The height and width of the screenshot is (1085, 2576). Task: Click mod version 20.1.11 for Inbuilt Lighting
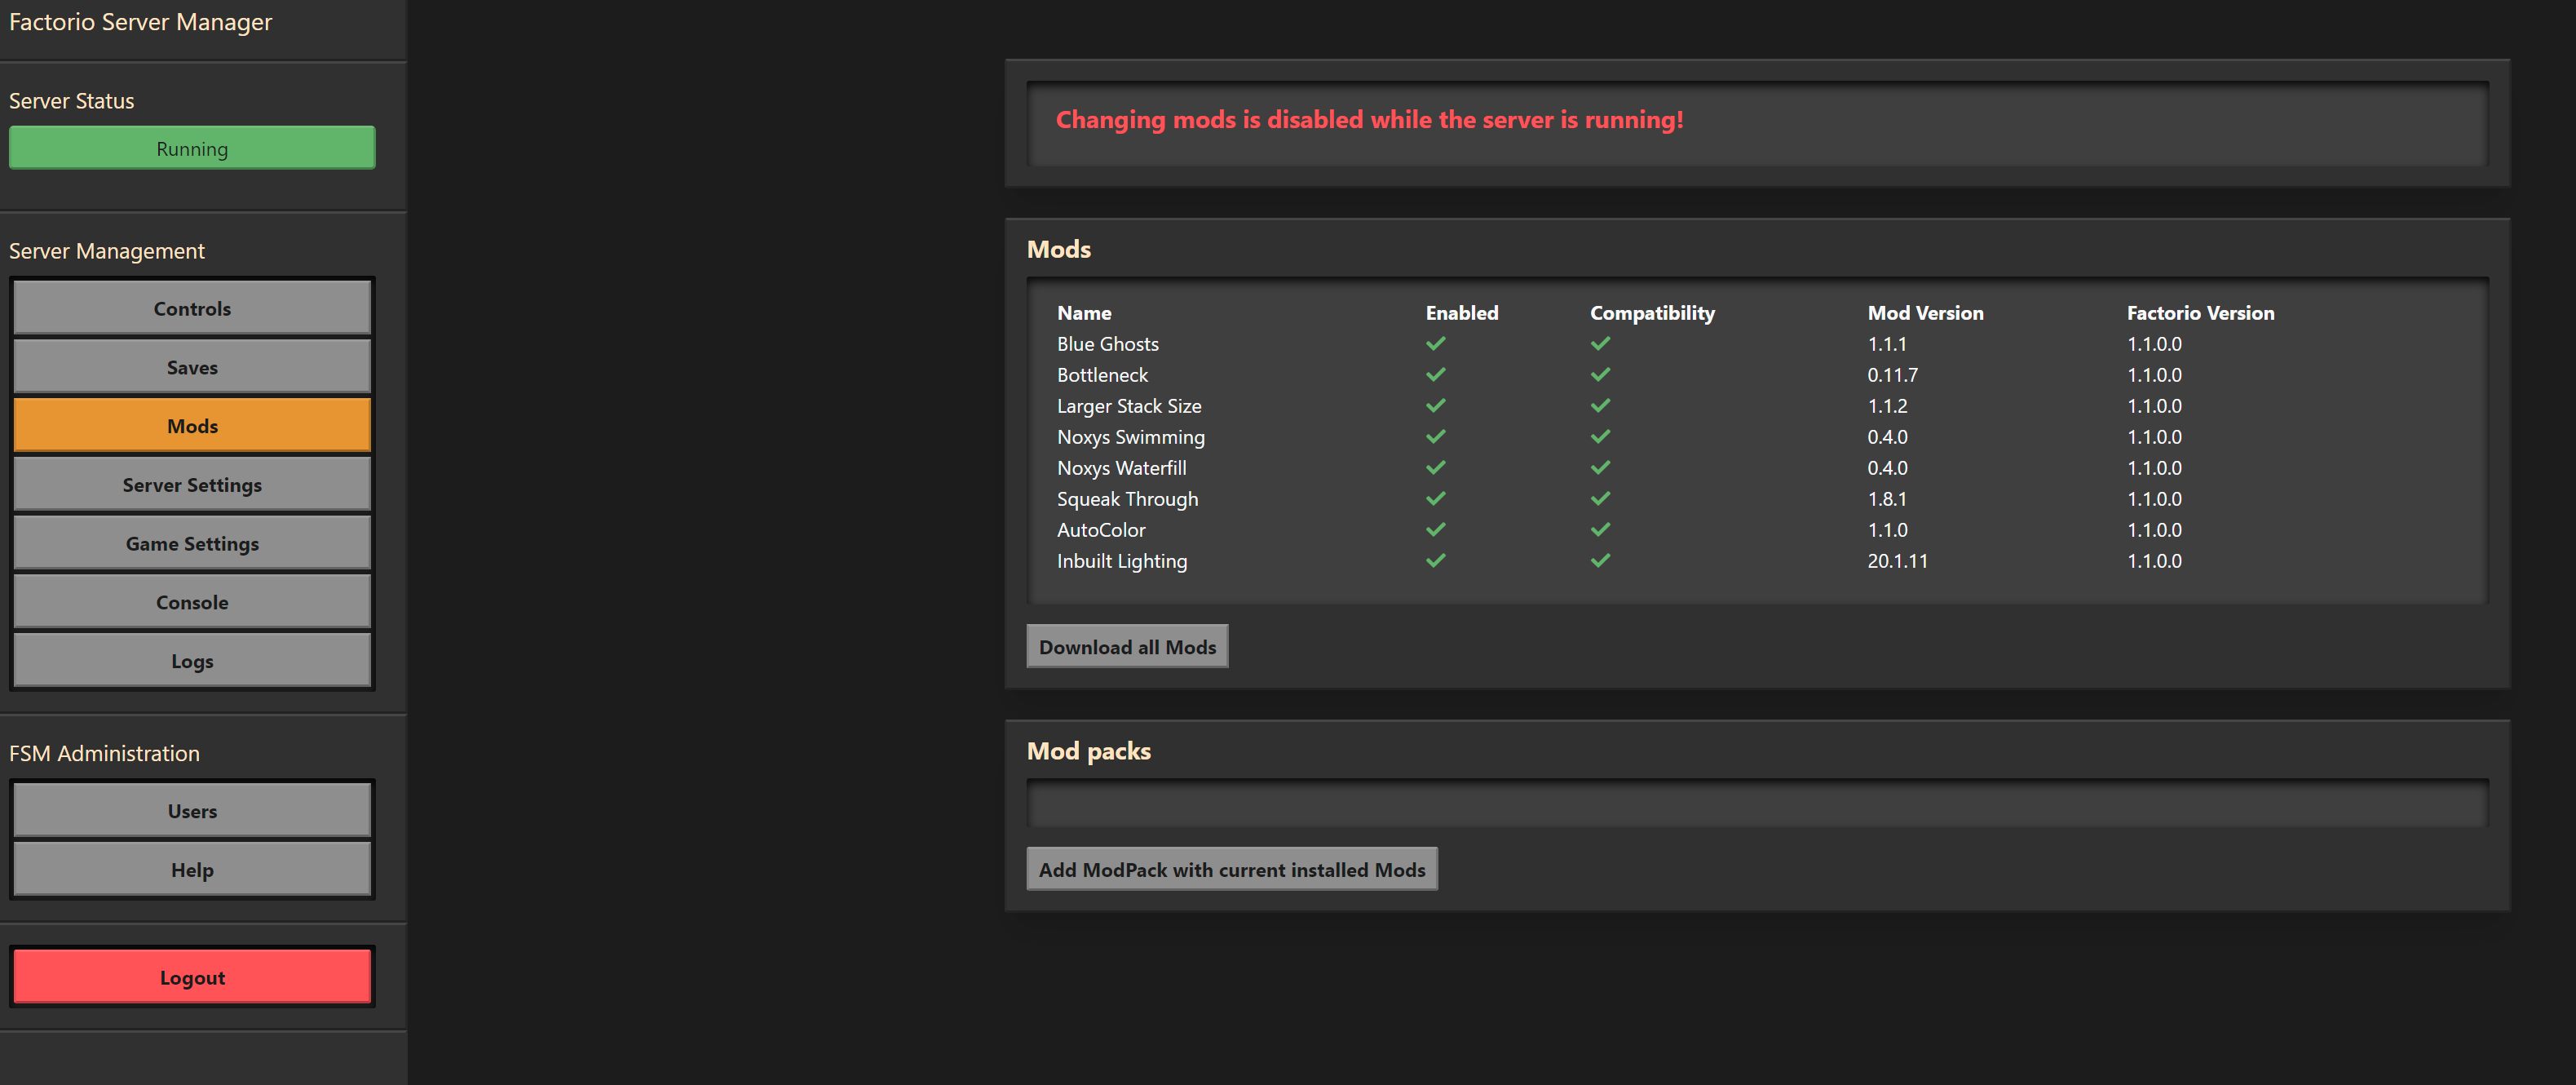tap(1897, 561)
